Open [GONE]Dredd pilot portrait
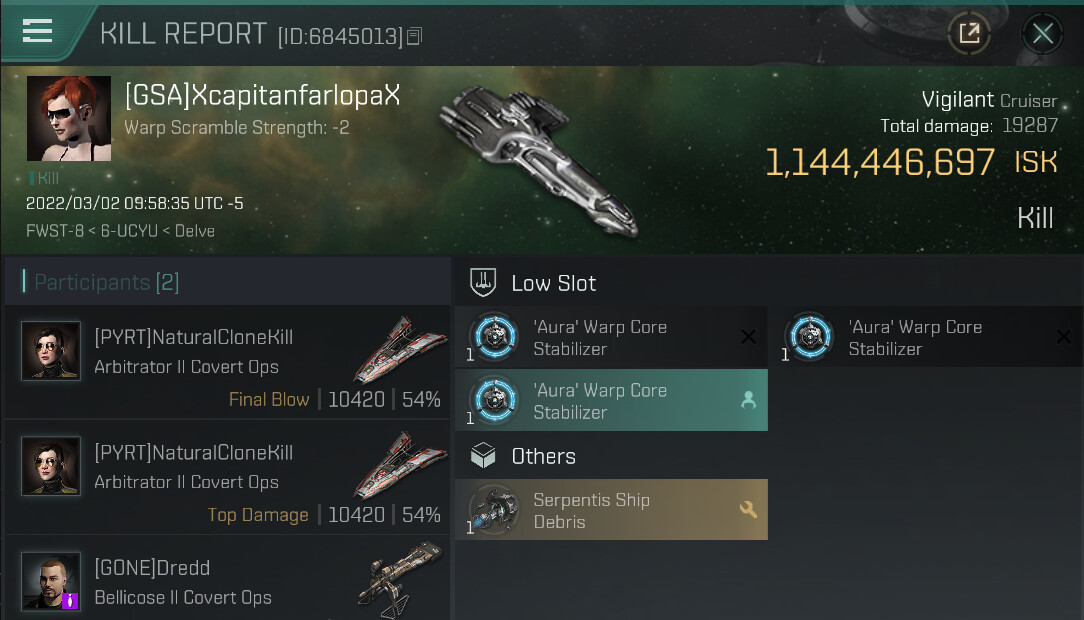This screenshot has height=620, width=1084. (x=51, y=581)
